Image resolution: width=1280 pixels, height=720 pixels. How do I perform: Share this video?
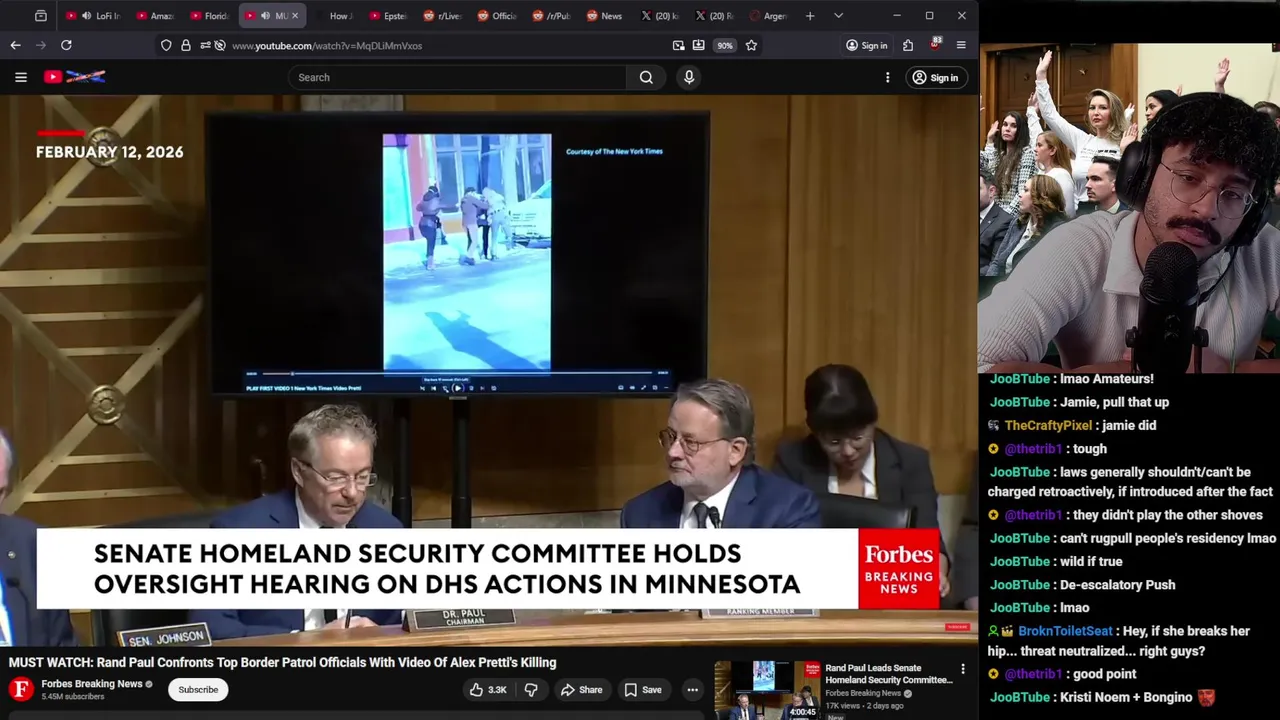tap(581, 689)
